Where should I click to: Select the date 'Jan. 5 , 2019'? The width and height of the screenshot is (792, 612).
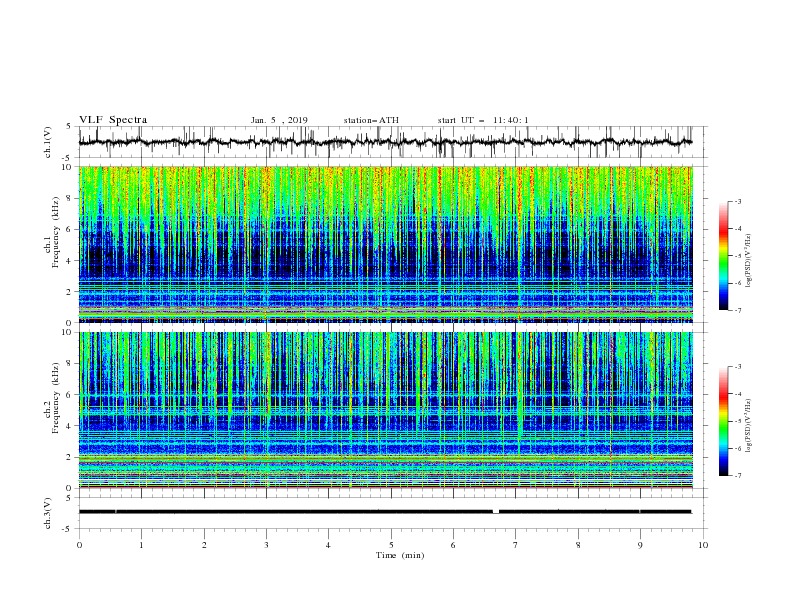pos(279,120)
